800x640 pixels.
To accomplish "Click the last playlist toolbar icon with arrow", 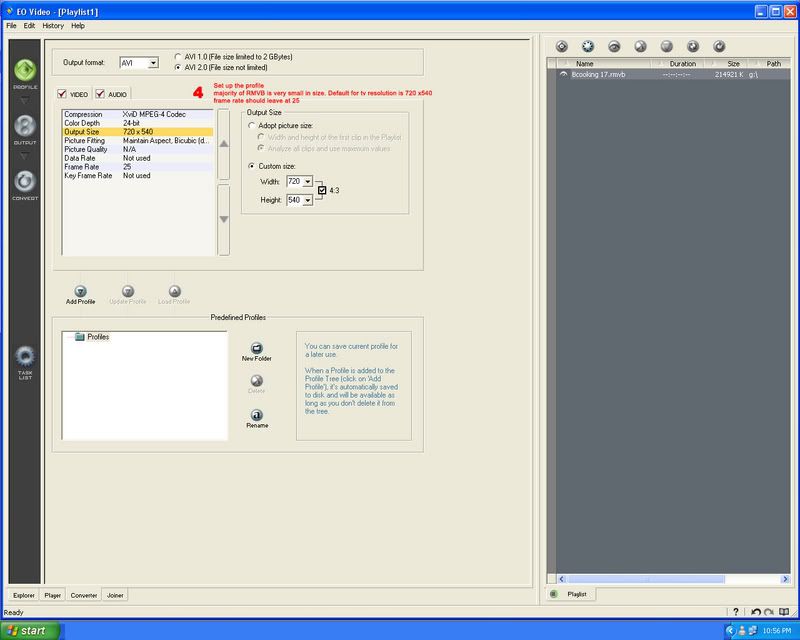I will pos(719,46).
